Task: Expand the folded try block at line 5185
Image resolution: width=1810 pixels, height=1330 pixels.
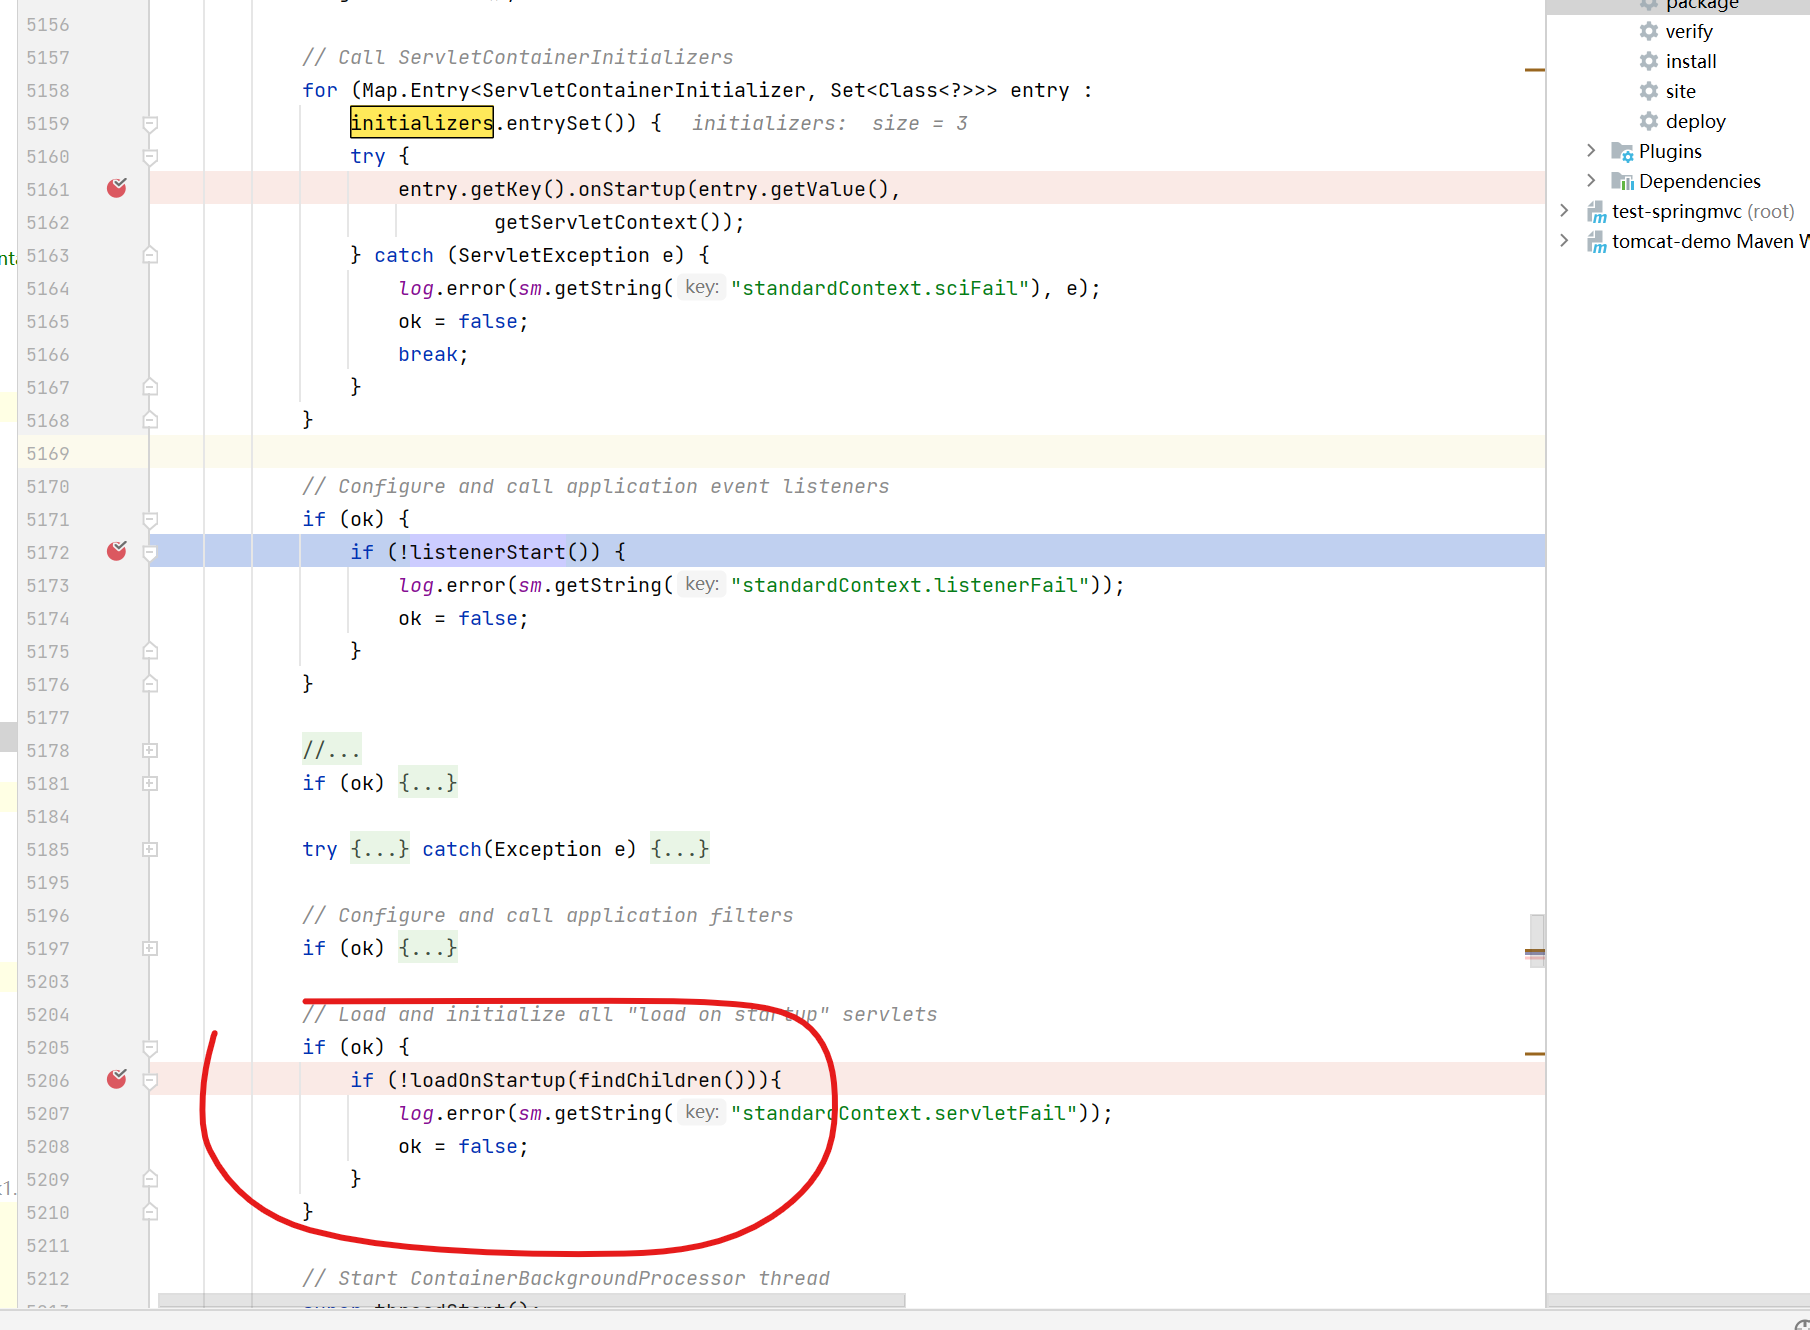Action: tap(150, 849)
